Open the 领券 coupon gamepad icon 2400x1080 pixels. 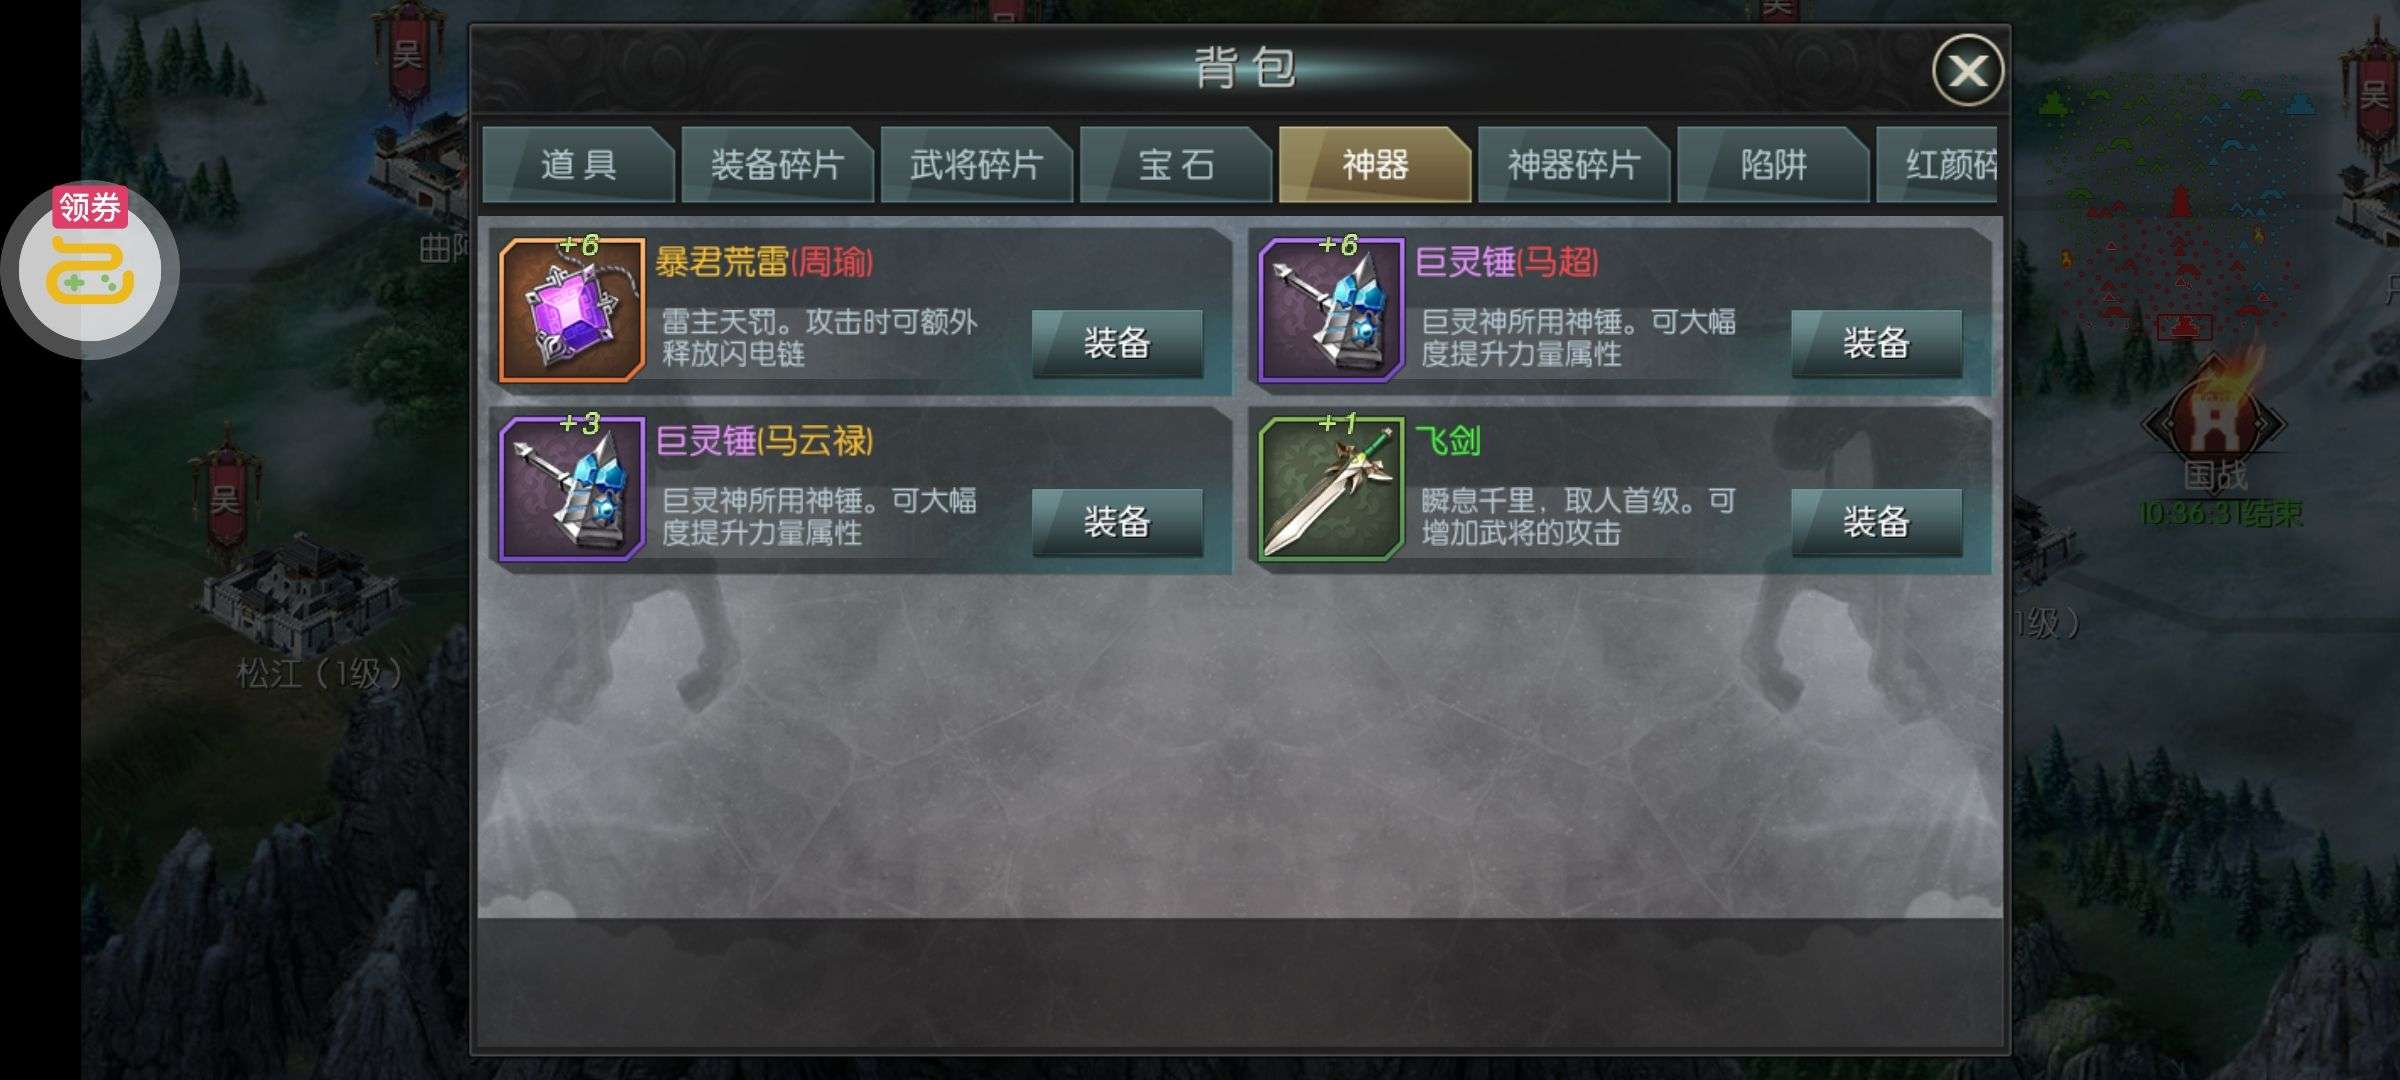coord(90,268)
